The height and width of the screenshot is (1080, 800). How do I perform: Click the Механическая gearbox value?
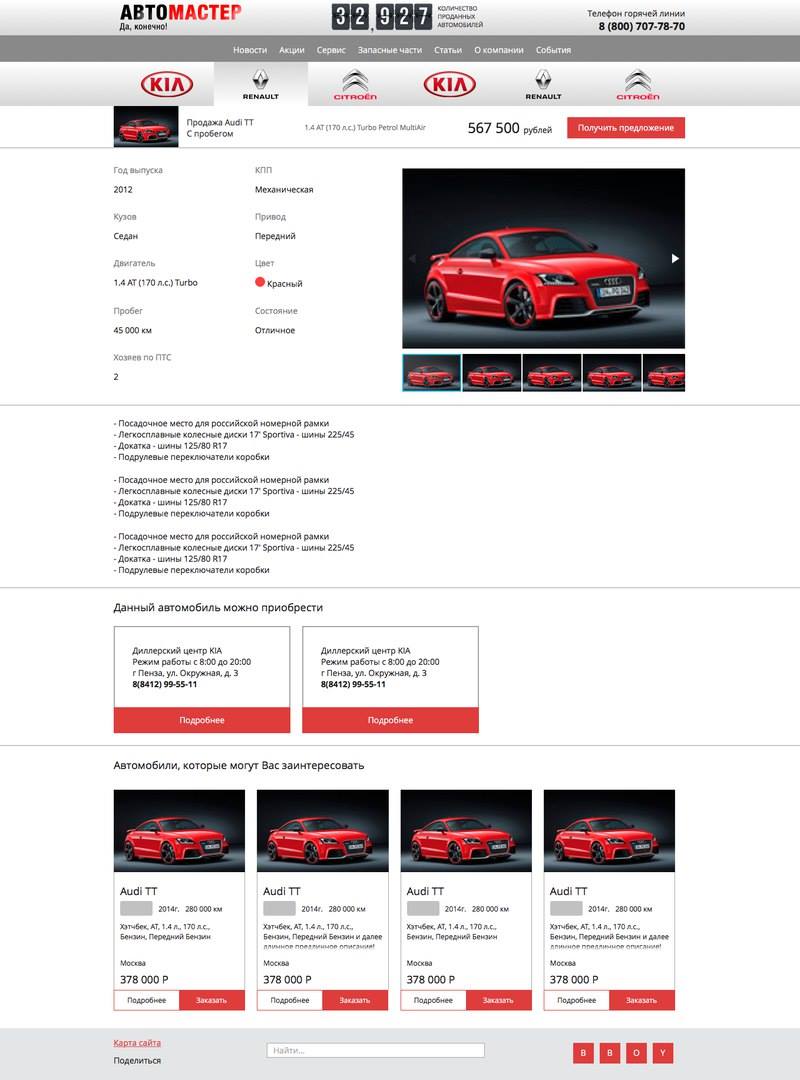(284, 189)
